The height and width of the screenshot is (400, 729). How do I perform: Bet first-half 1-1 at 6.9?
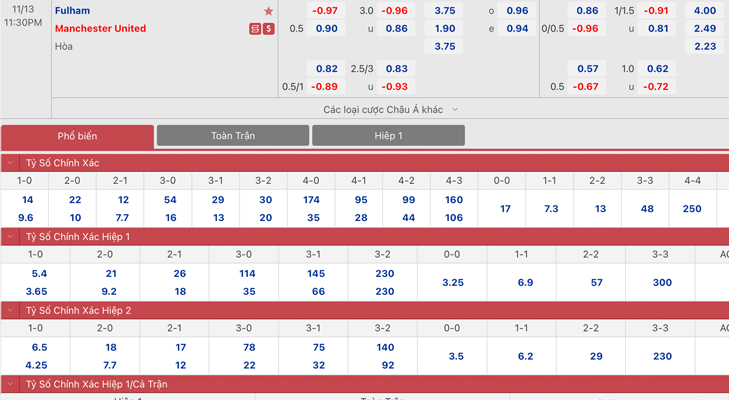525,282
